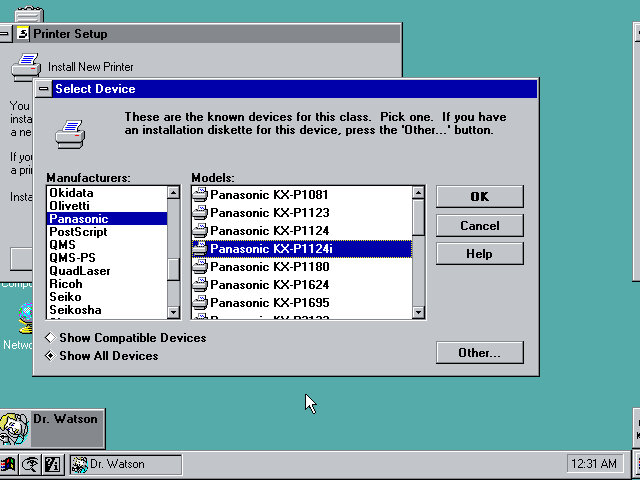Click the Models list scrollbar thumb
Image resolution: width=640 pixels, height=480 pixels.
(418, 216)
